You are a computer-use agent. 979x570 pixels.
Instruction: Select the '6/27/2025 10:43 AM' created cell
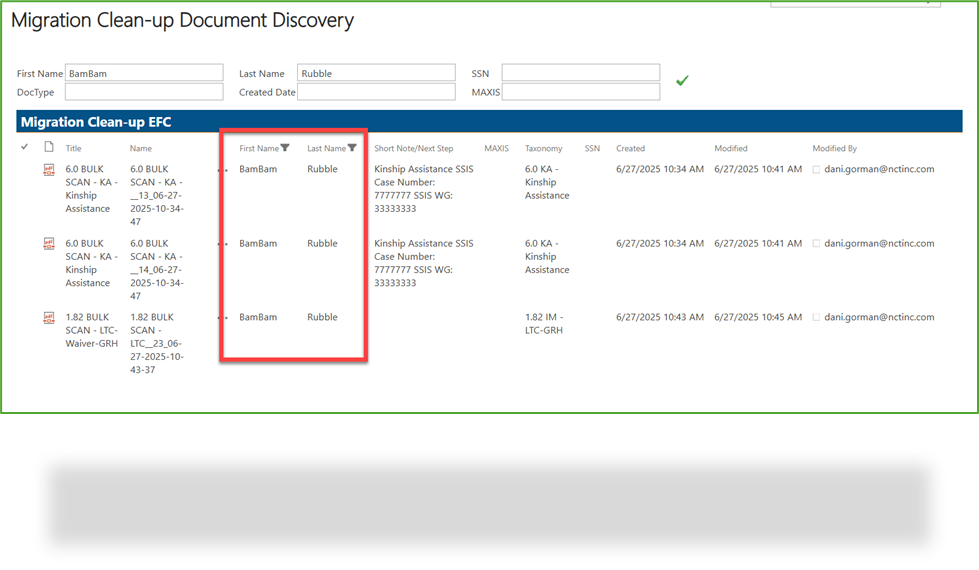(x=660, y=317)
